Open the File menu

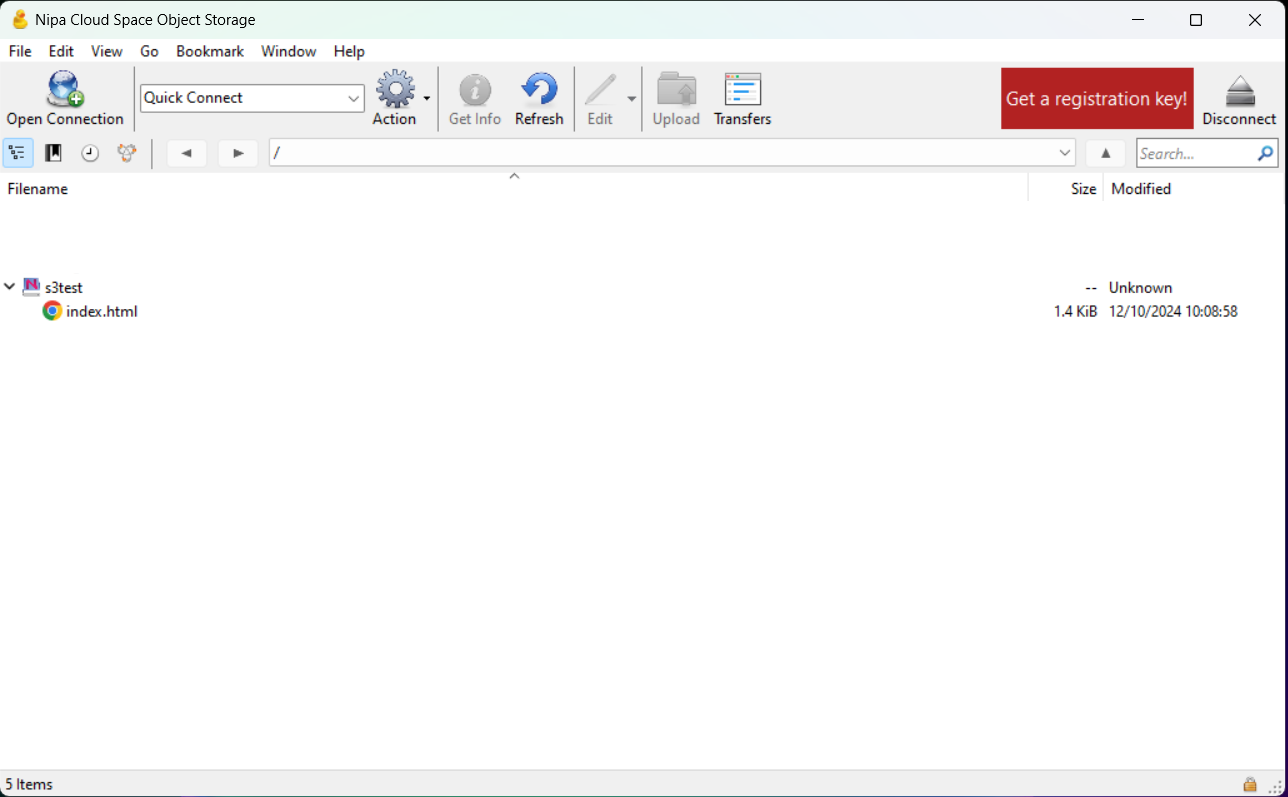[x=20, y=51]
